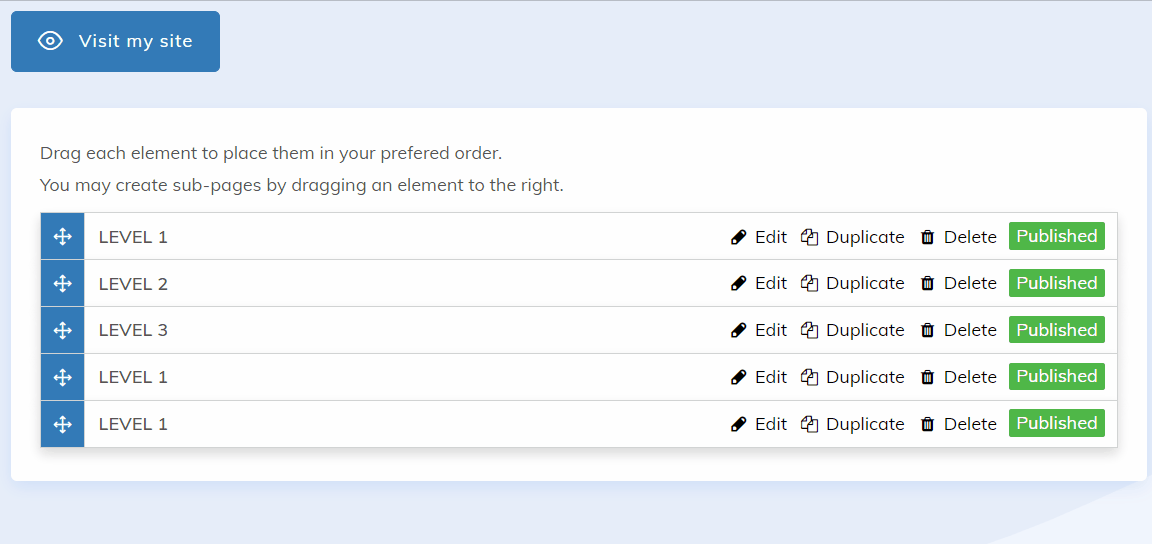The image size is (1152, 544).
Task: Click the move handle for LEVEL 3
Action: click(x=62, y=331)
